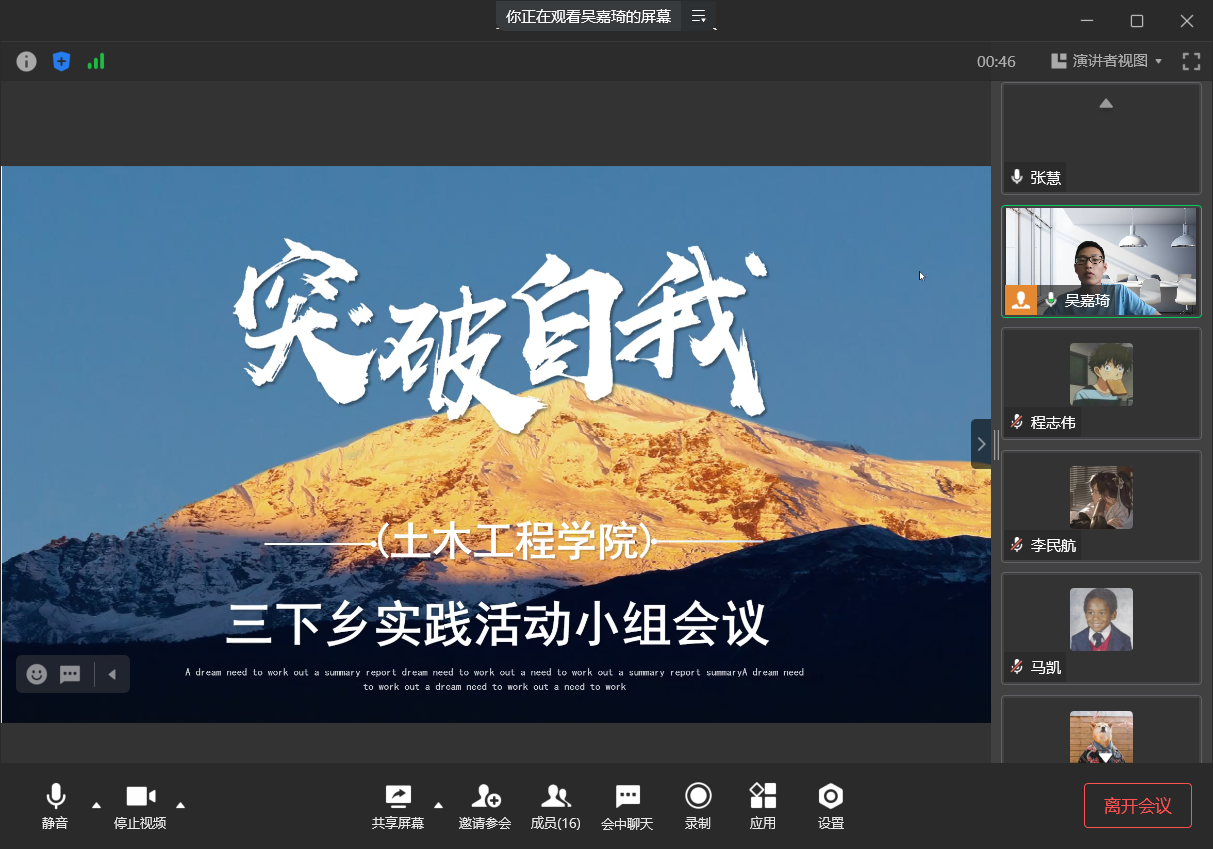
Task: Open the 成员(16) members list
Action: 555,806
